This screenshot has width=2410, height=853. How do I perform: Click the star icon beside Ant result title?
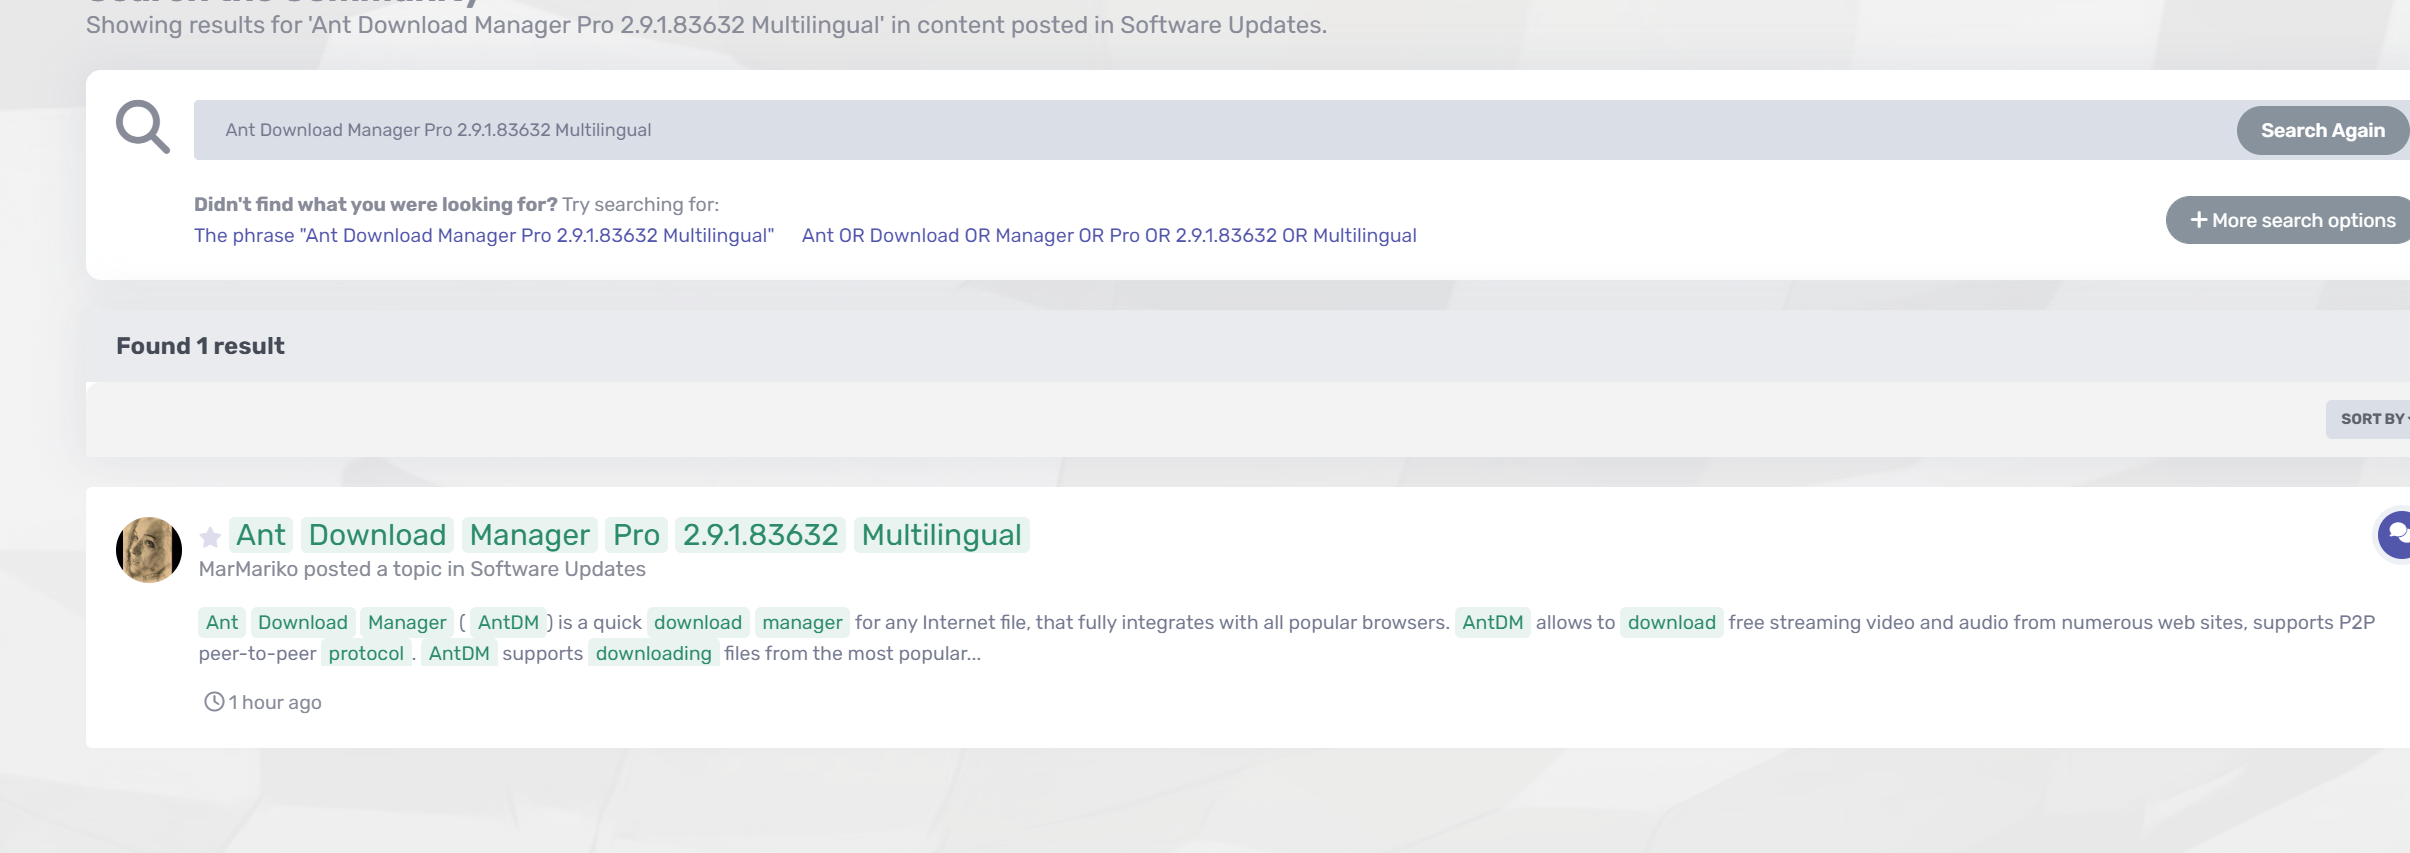(210, 537)
